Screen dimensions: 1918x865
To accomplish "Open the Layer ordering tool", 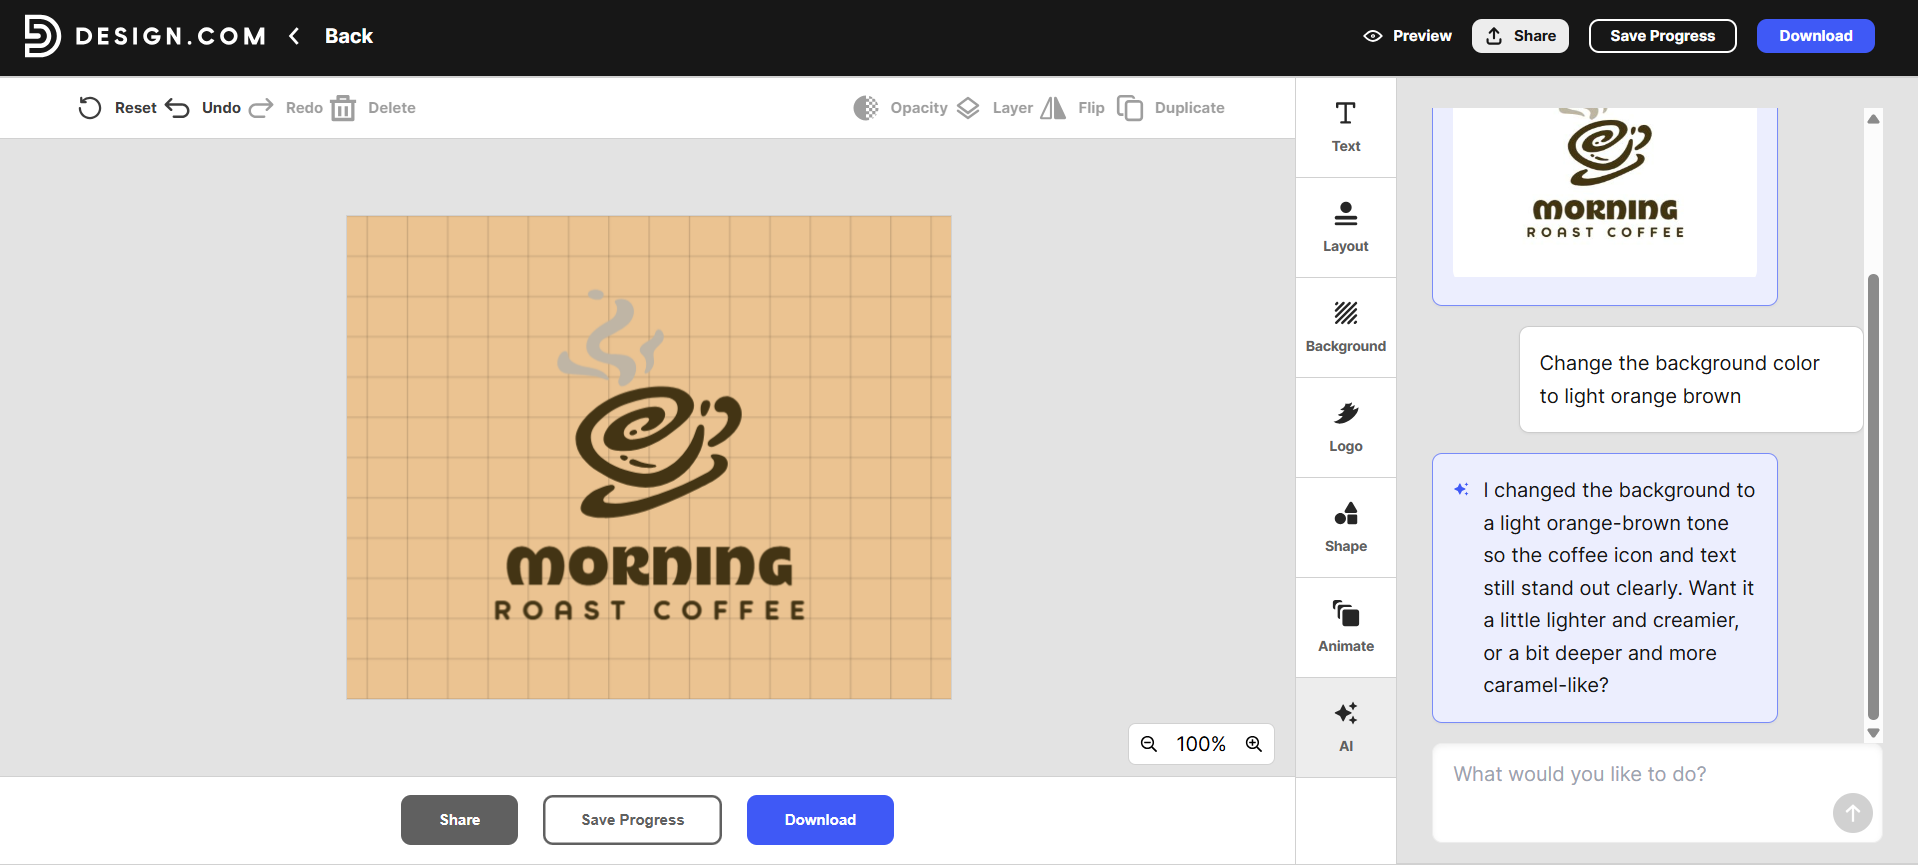I will (x=995, y=108).
